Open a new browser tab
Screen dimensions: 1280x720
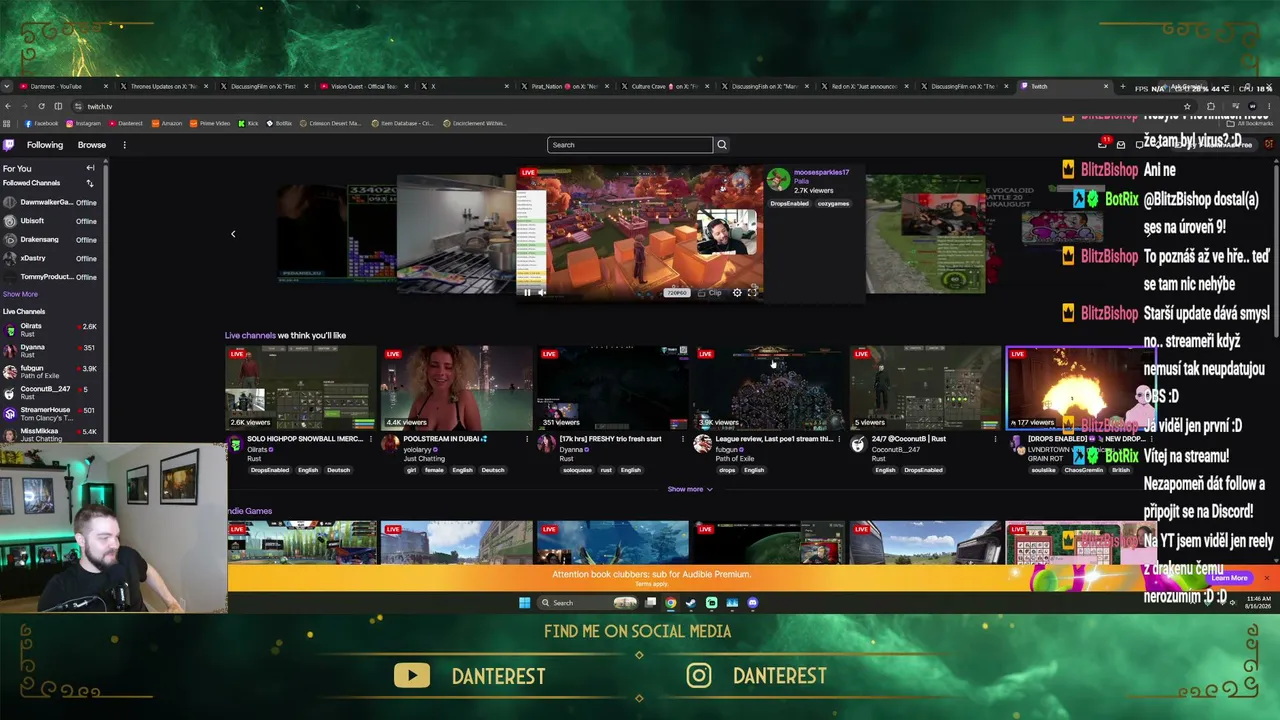click(x=1122, y=86)
